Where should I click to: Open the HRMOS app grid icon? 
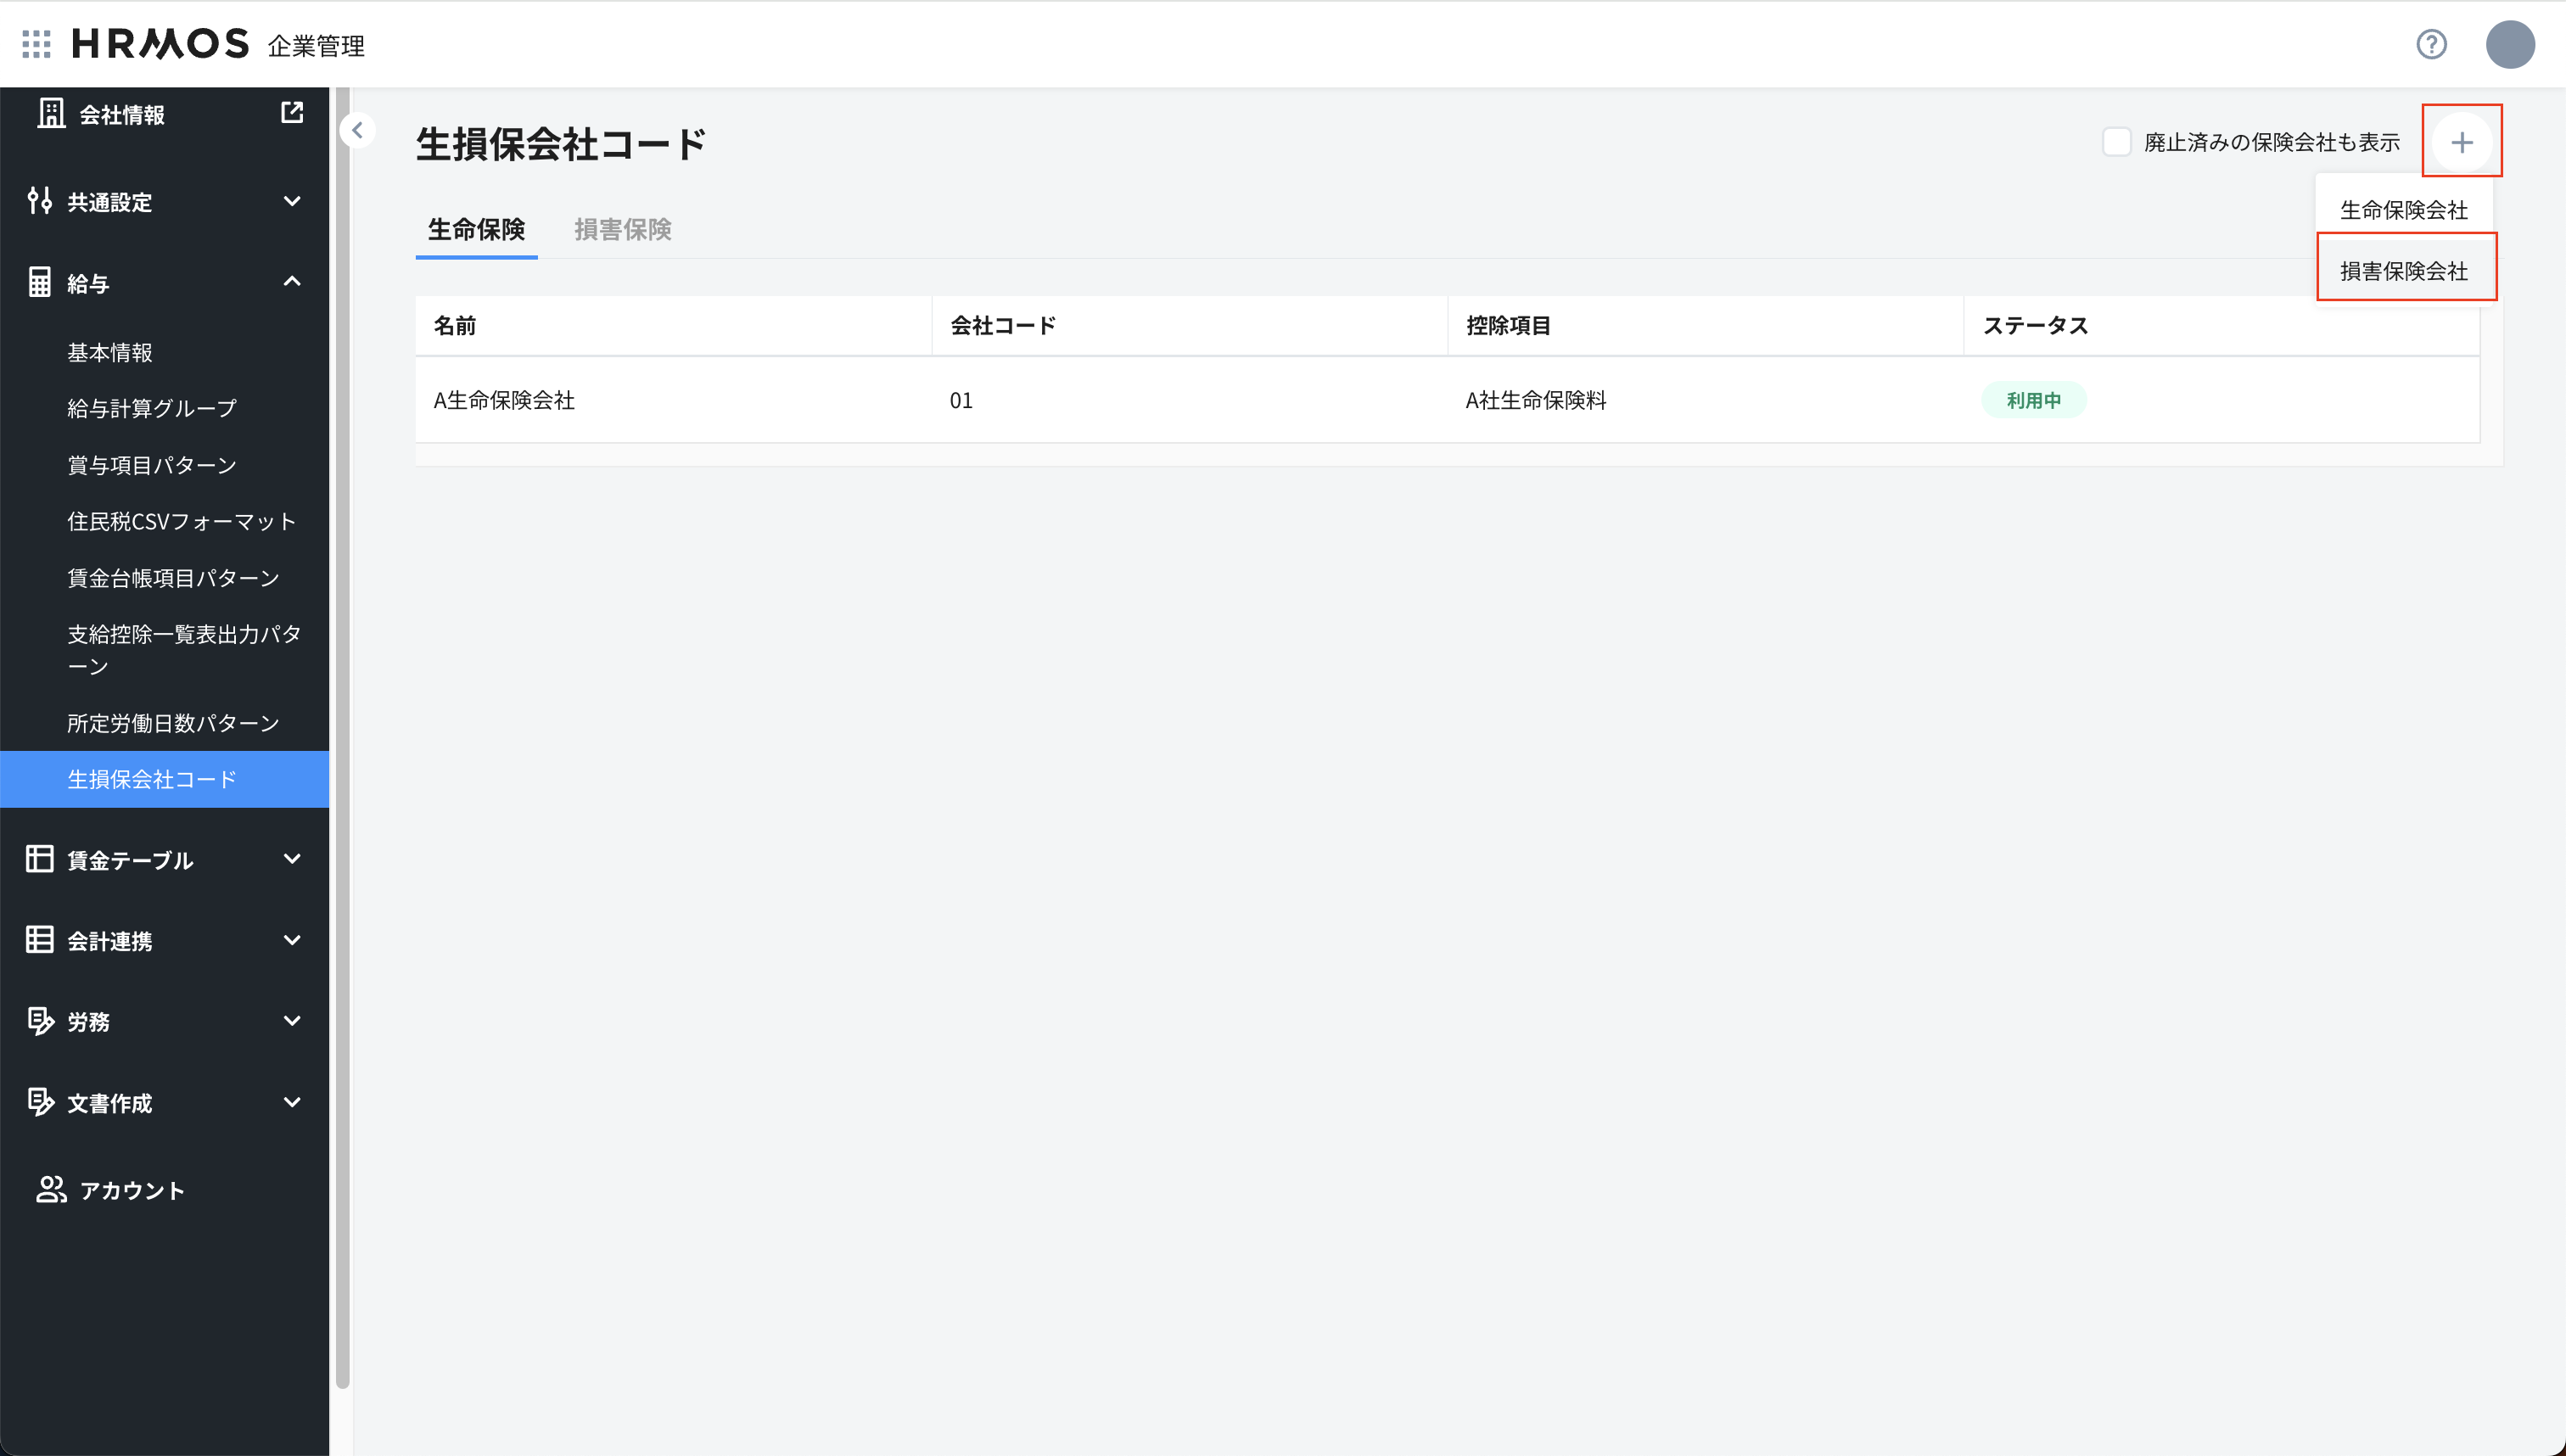click(36, 44)
